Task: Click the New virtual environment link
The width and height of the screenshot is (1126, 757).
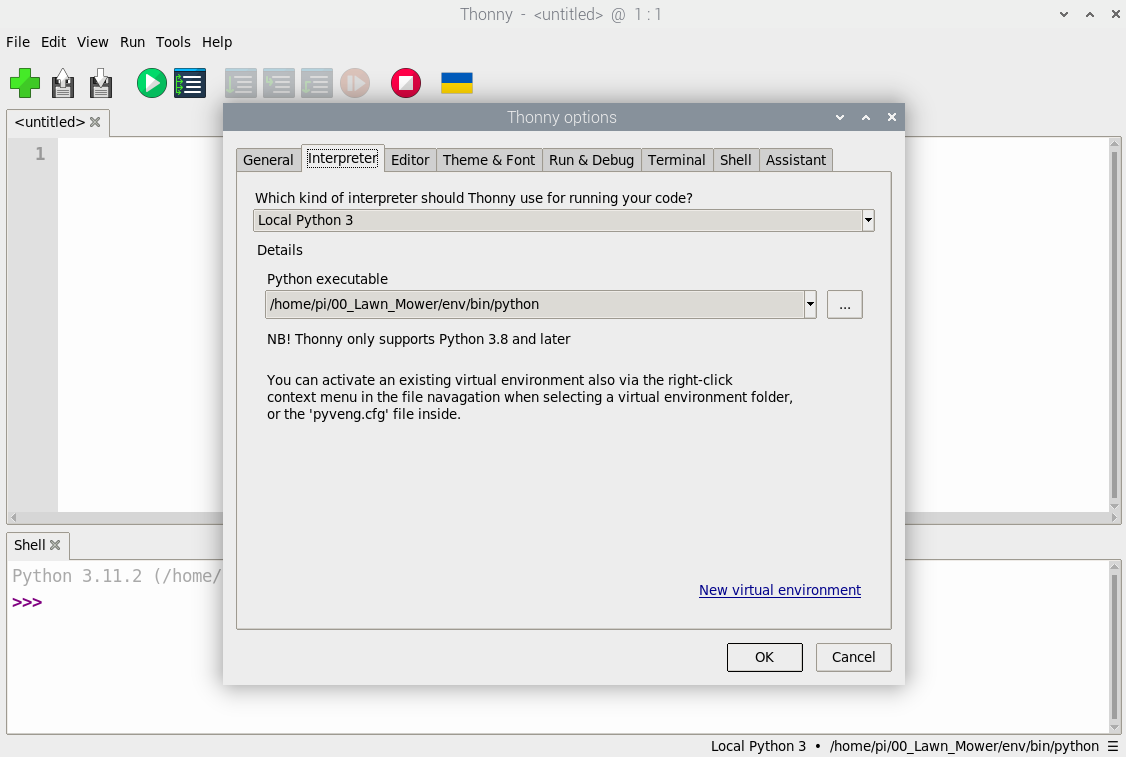Action: [780, 590]
